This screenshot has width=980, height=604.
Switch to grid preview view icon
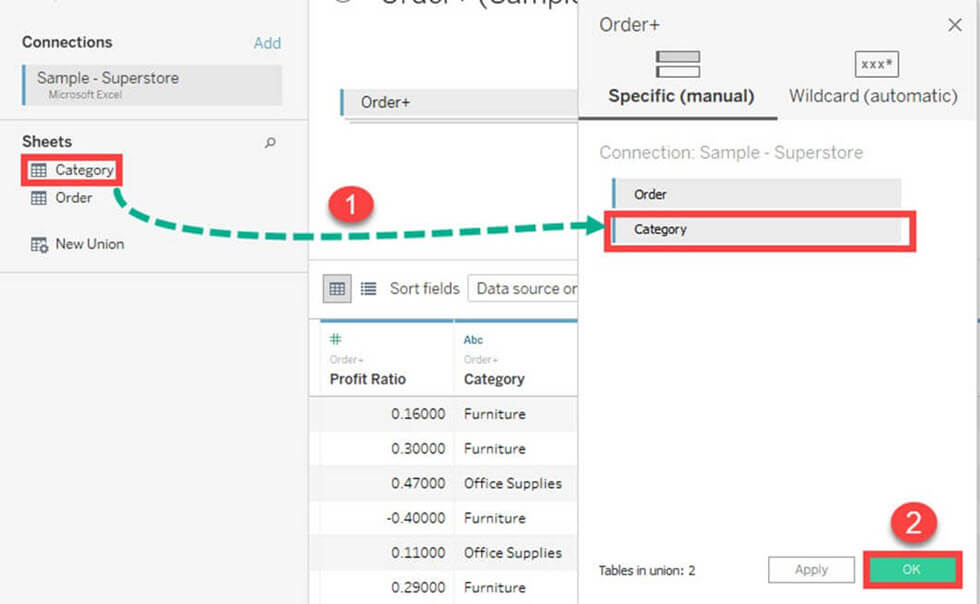coord(337,288)
